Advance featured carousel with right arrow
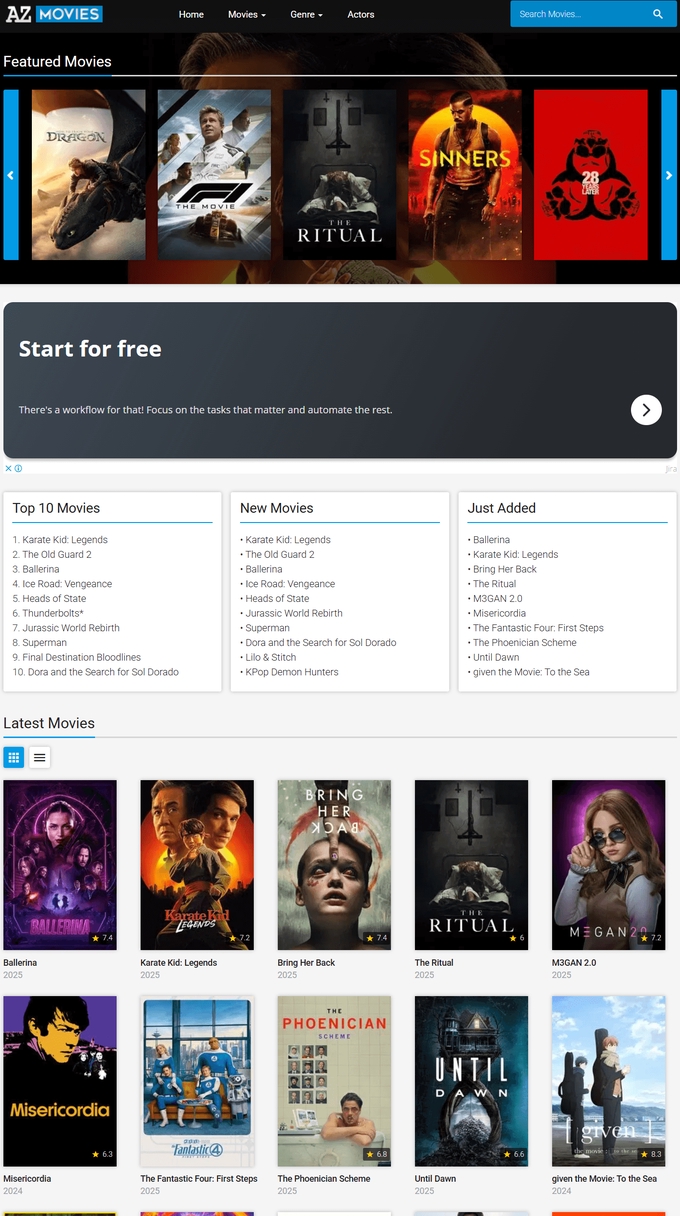The width and height of the screenshot is (680, 1216). pos(669,175)
